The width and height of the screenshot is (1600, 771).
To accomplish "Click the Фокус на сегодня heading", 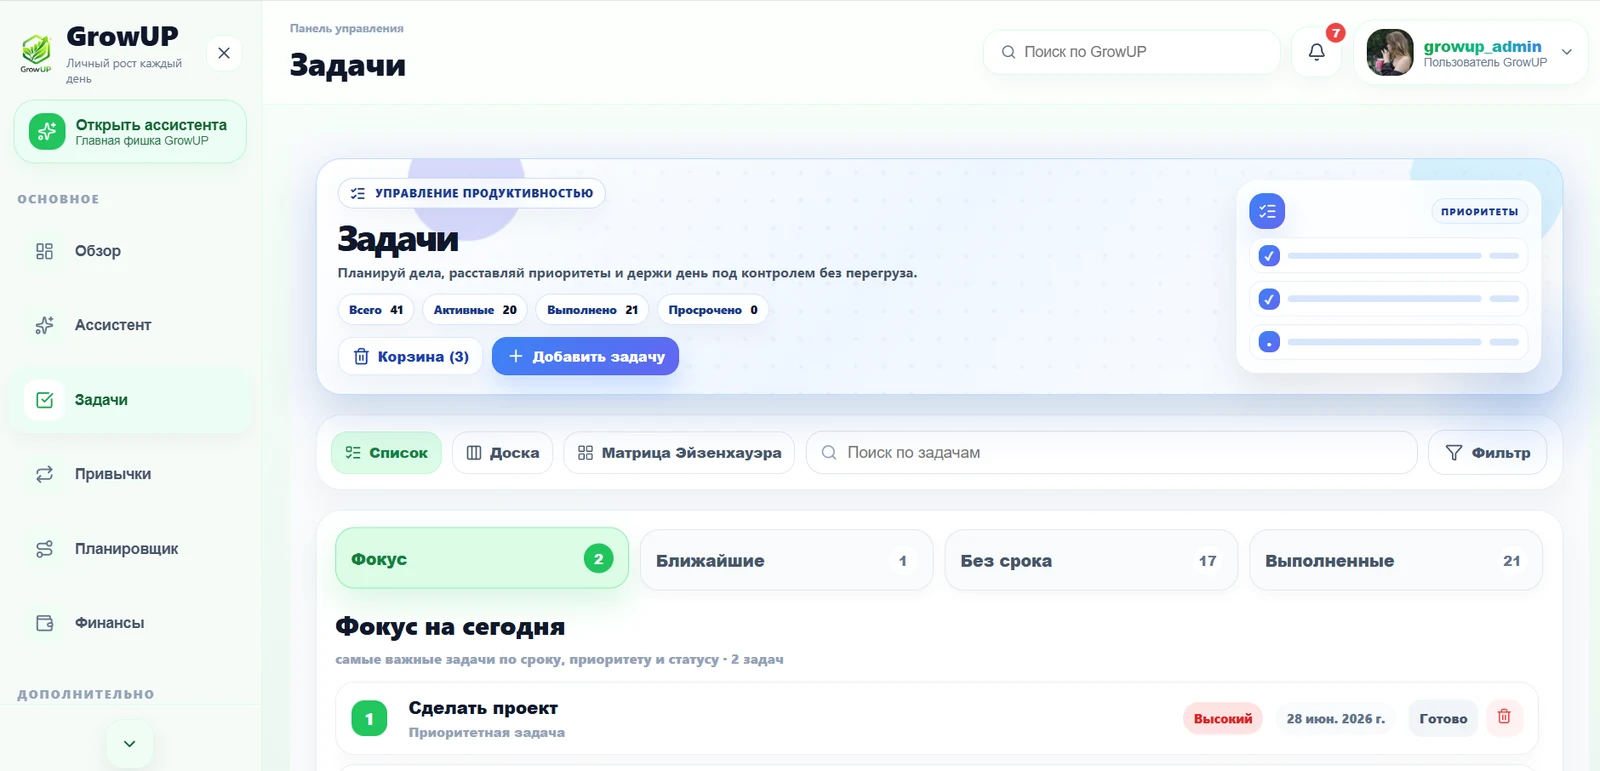I will coord(450,627).
